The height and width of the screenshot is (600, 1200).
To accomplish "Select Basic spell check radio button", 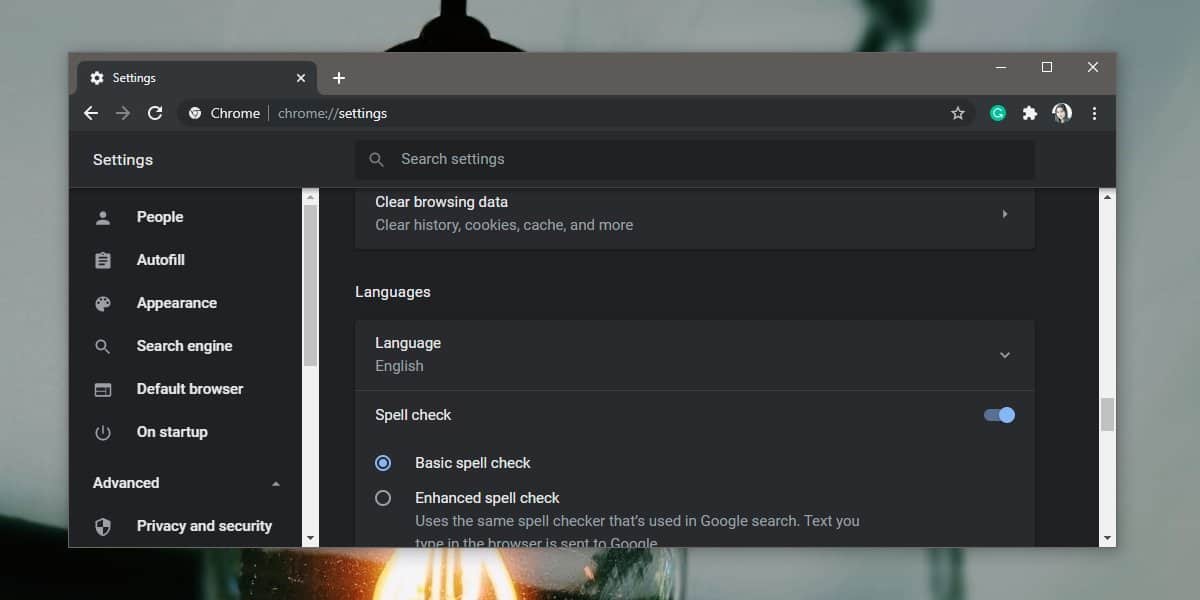I will coord(383,463).
